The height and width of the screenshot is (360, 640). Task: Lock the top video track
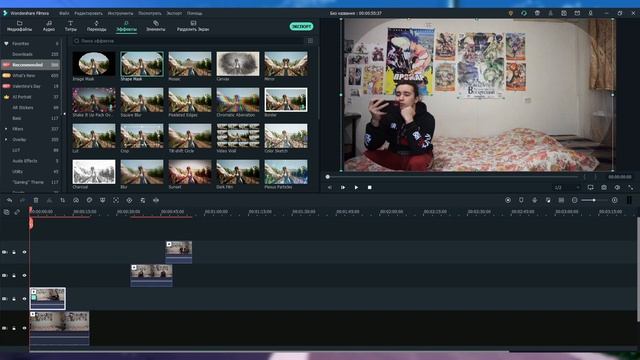click(x=14, y=252)
